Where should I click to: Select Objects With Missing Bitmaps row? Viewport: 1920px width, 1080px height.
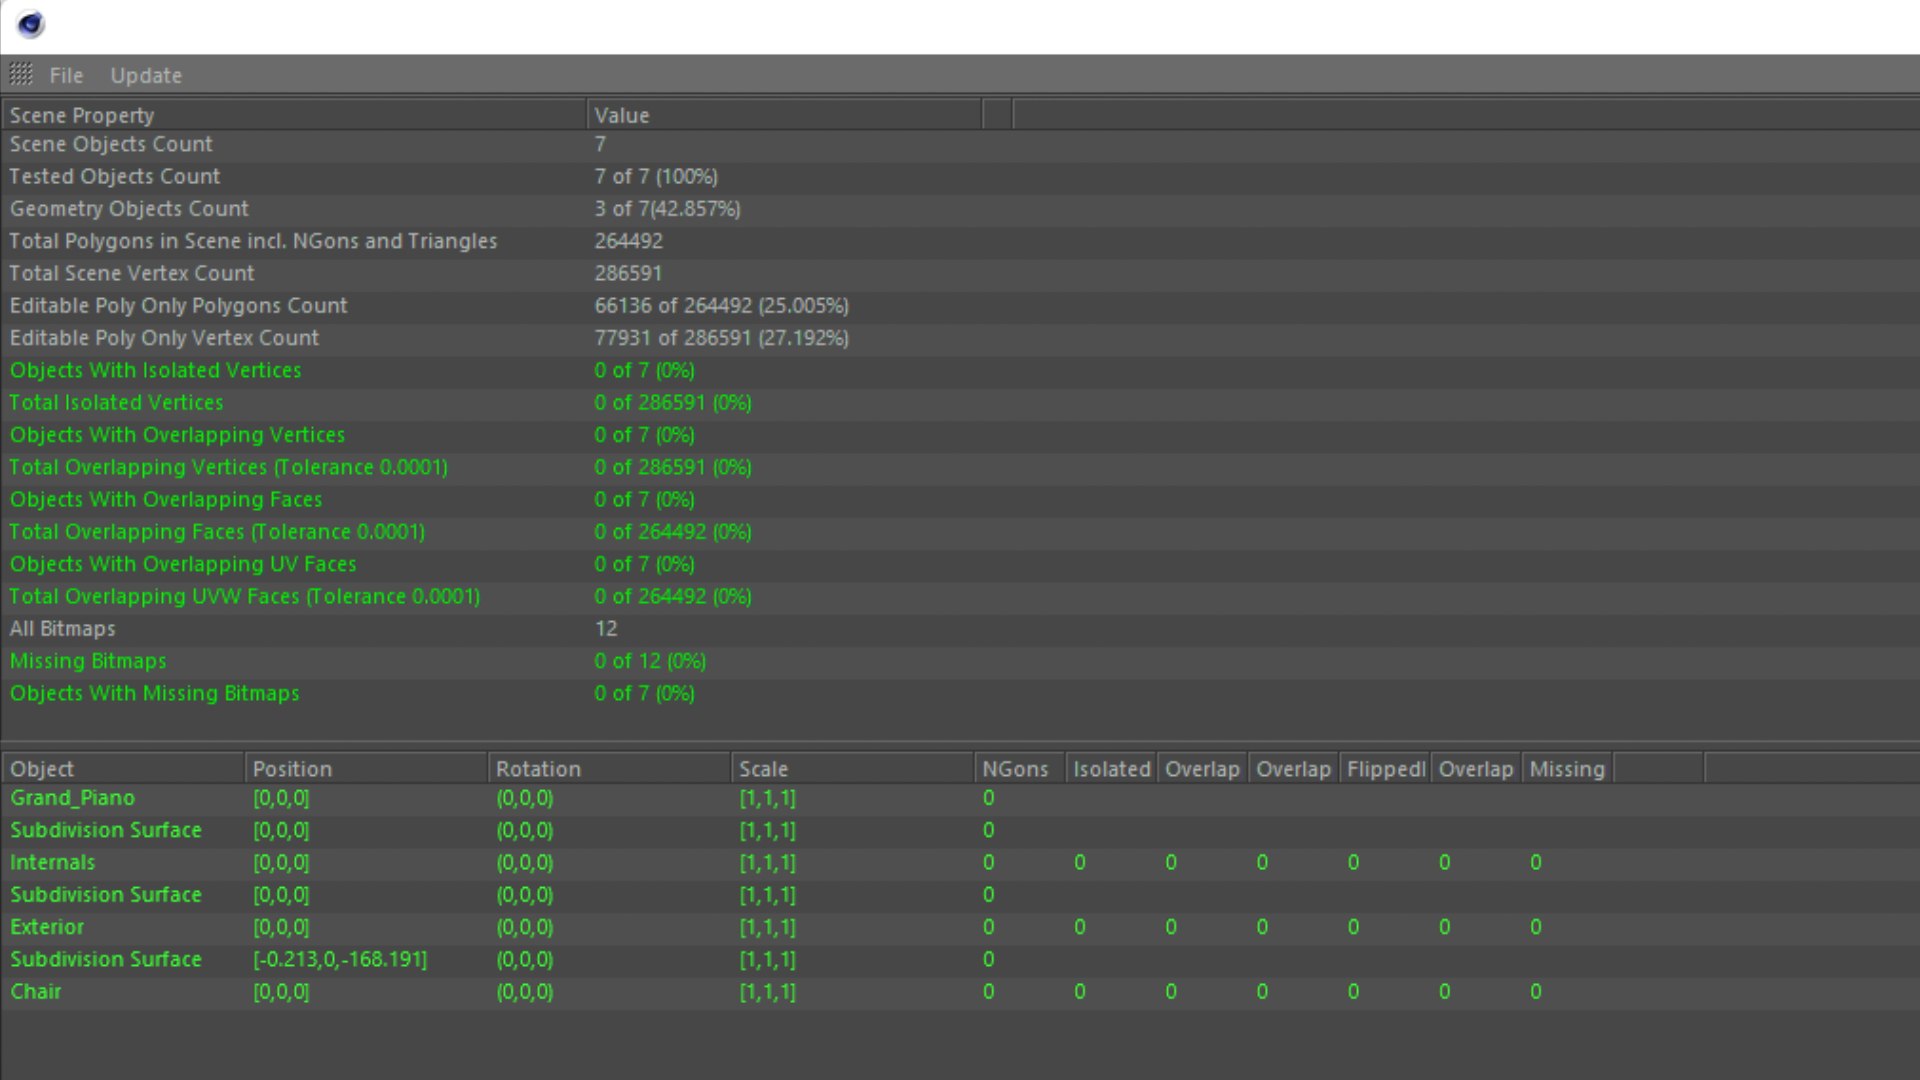(x=960, y=693)
